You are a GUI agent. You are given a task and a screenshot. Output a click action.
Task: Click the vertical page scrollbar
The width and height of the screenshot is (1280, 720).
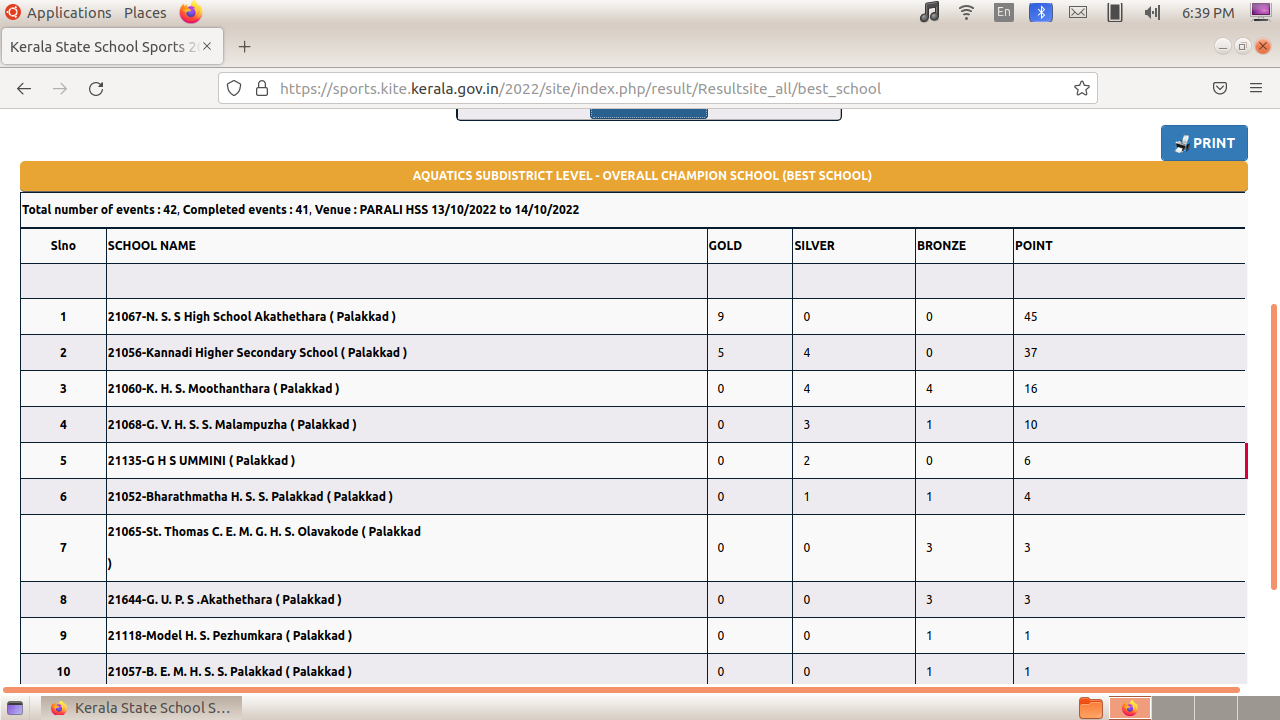pyautogui.click(x=1273, y=445)
